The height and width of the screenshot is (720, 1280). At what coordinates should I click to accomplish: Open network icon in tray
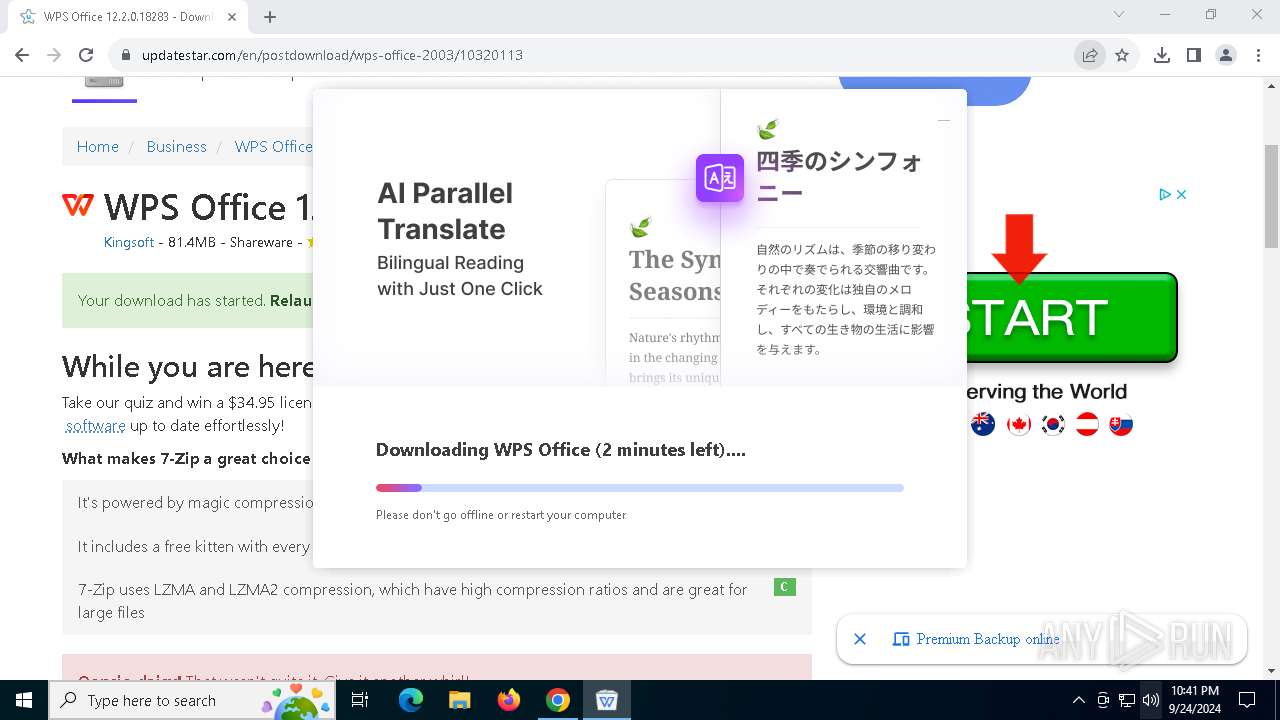click(x=1127, y=700)
